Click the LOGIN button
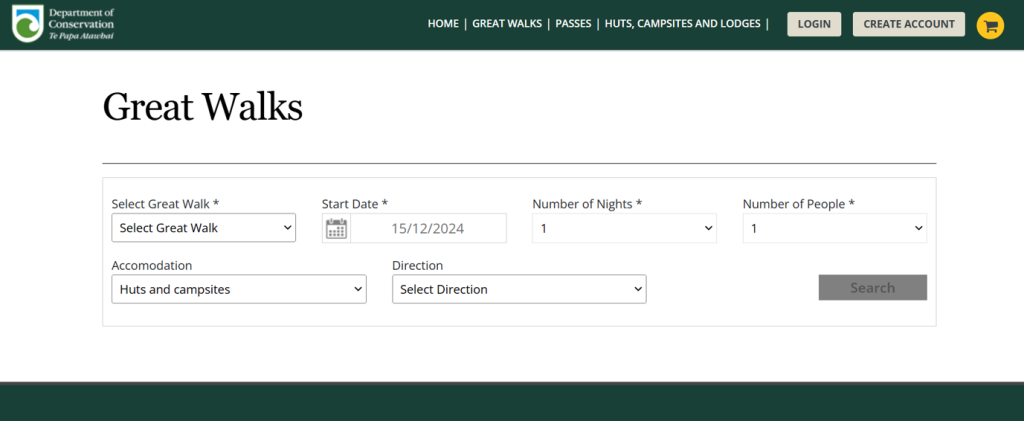The width and height of the screenshot is (1024, 421). click(x=814, y=24)
